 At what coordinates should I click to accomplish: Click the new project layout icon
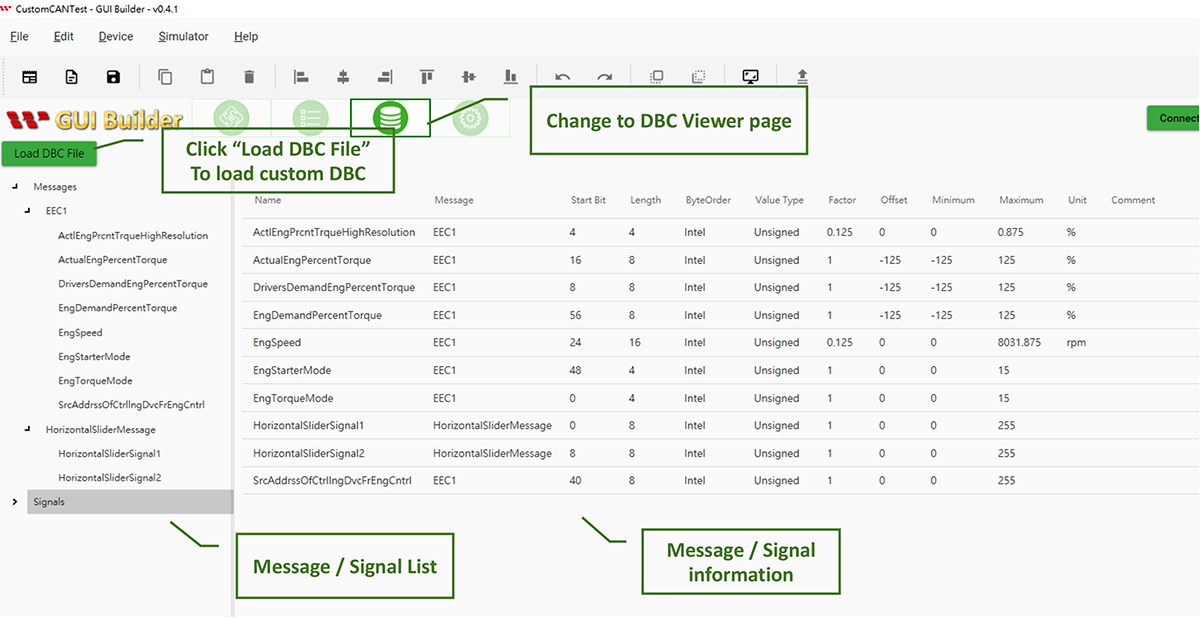tap(30, 77)
